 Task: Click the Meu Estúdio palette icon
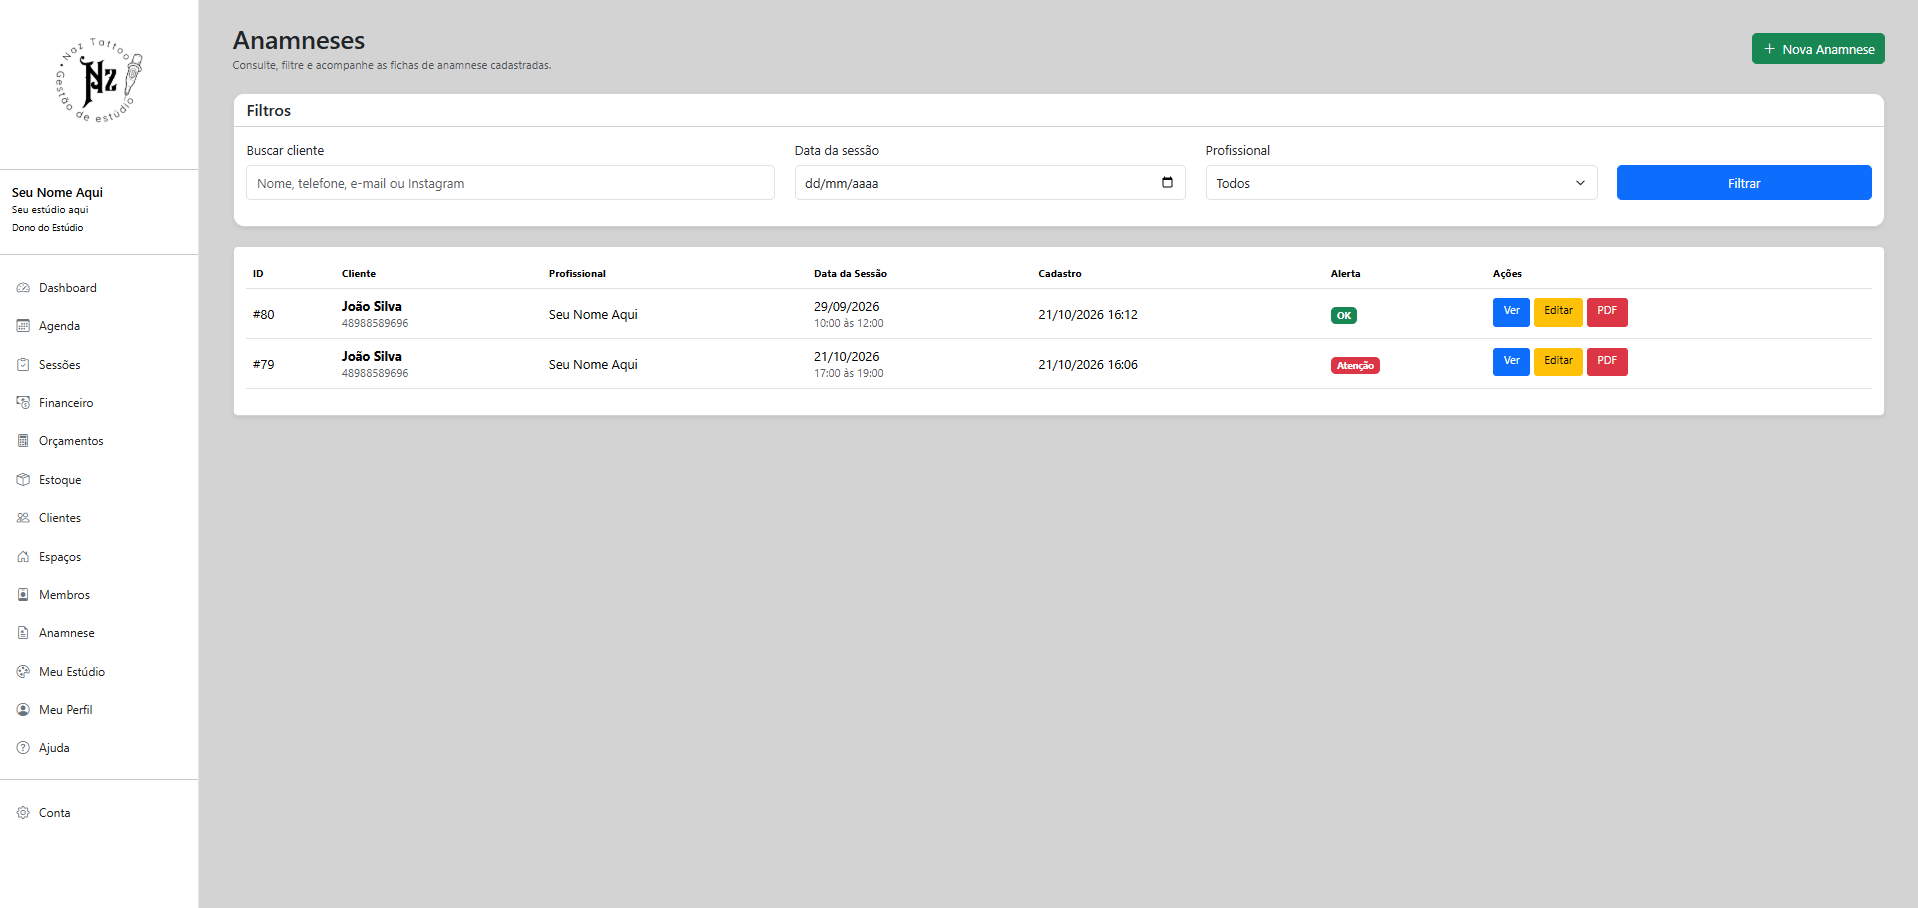point(23,672)
